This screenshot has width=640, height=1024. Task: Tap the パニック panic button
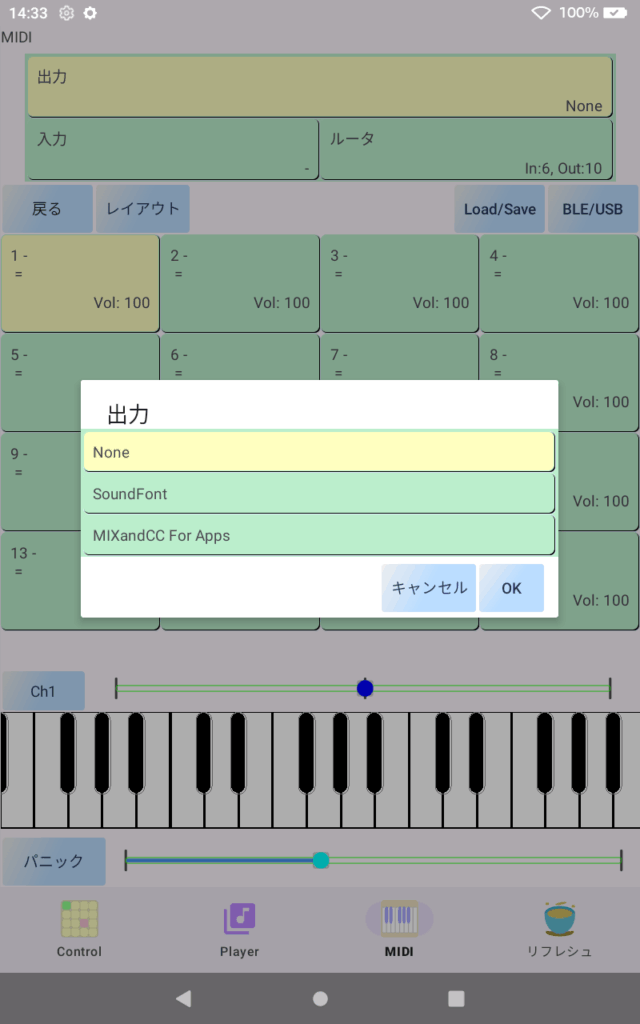(x=54, y=861)
